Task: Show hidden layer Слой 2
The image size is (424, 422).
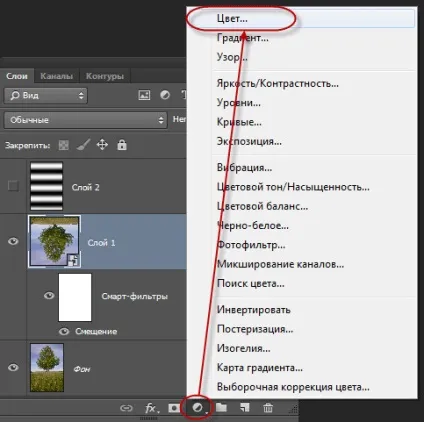Action: [13, 186]
